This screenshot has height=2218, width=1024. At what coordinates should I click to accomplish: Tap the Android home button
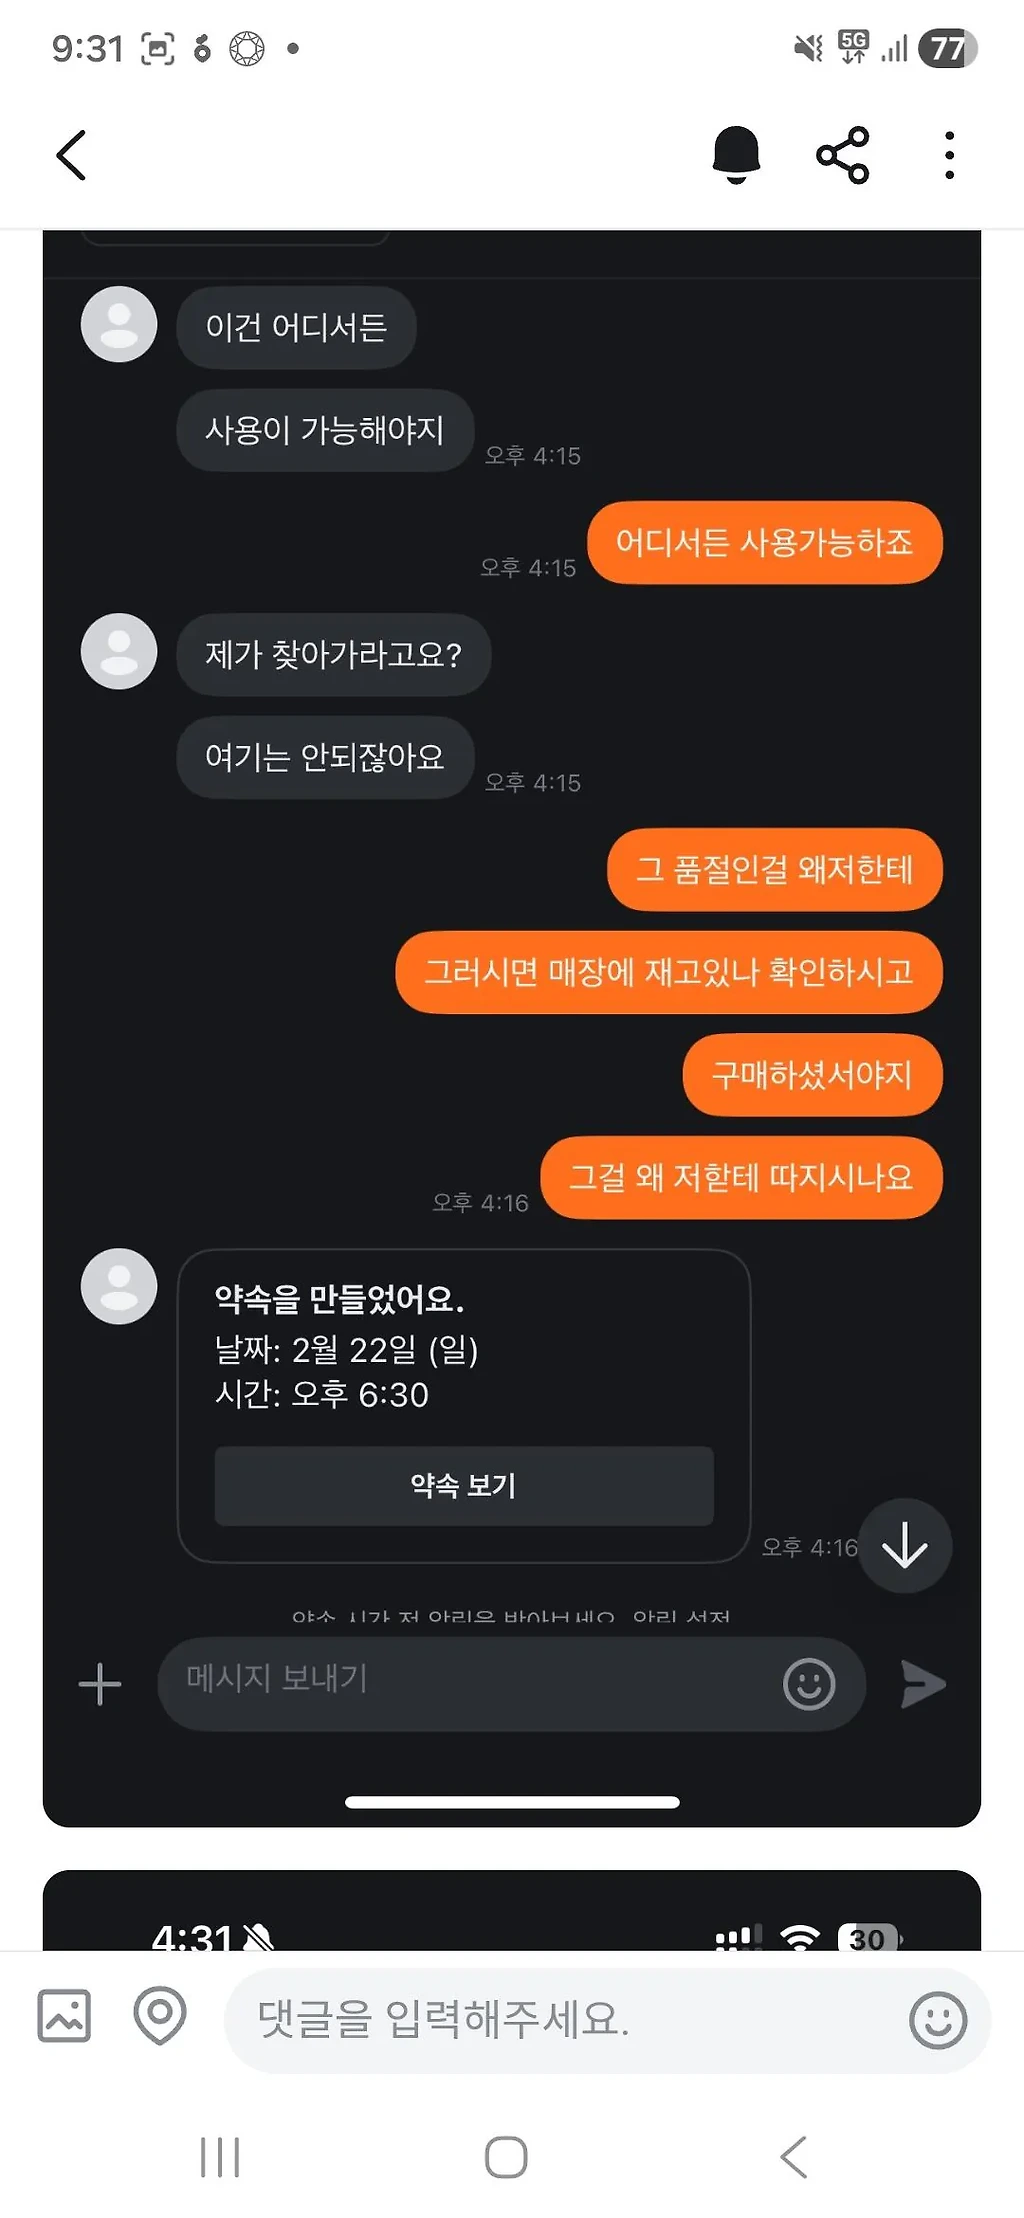(x=506, y=2157)
